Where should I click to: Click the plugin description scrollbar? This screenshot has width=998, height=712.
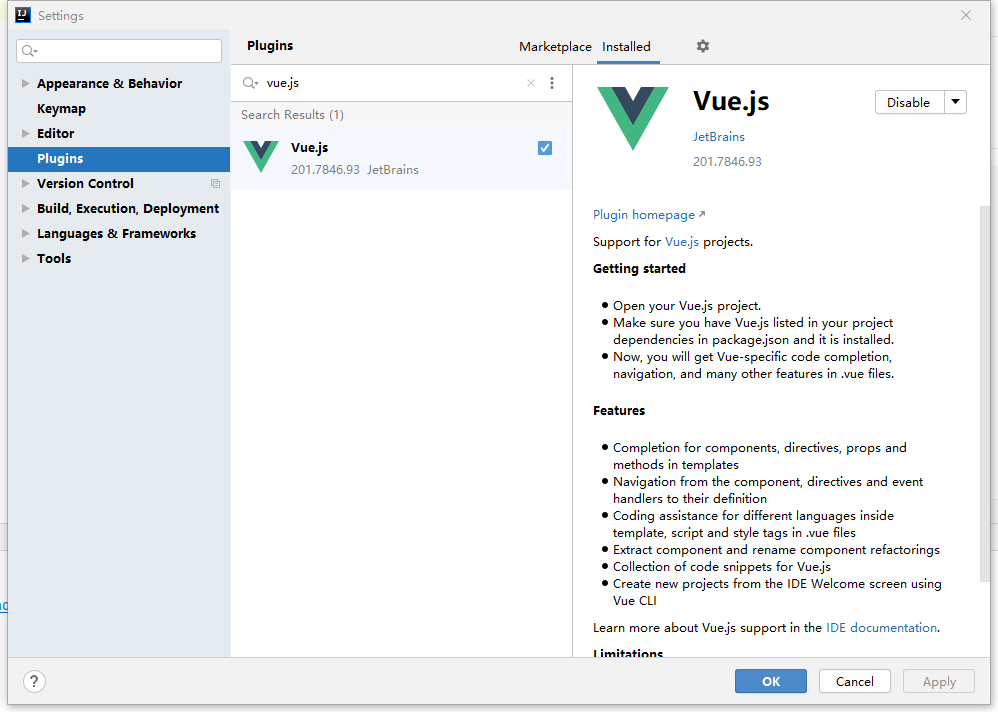[985, 393]
